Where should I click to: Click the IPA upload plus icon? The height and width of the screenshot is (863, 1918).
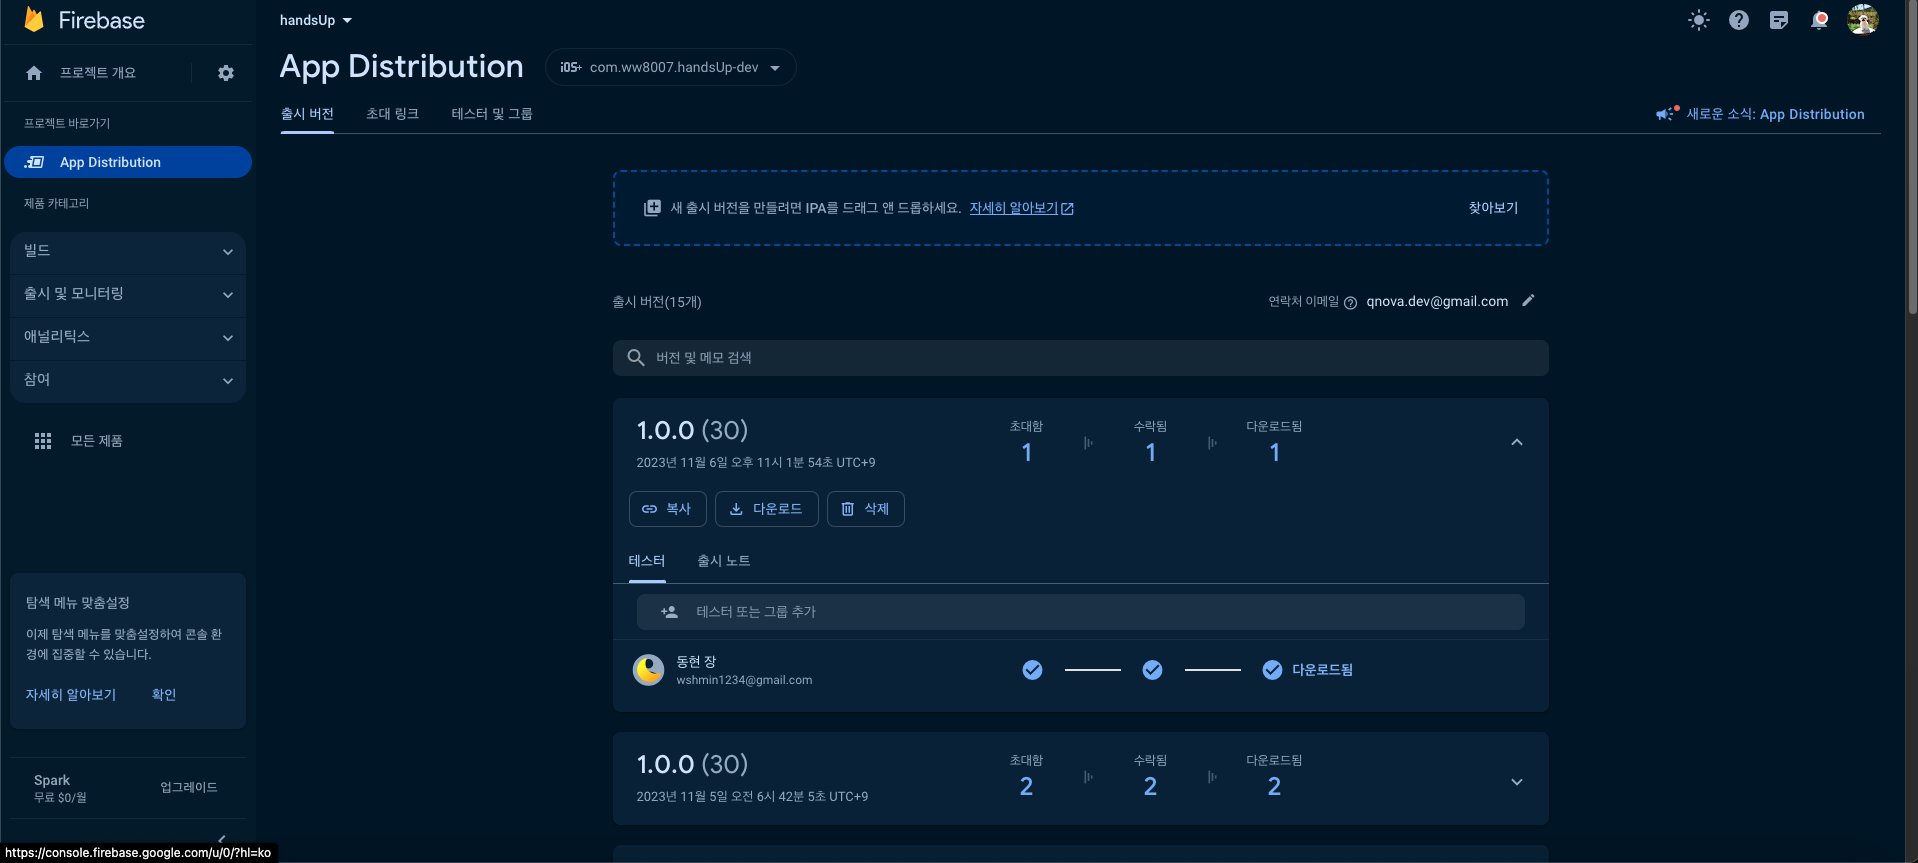pyautogui.click(x=652, y=208)
